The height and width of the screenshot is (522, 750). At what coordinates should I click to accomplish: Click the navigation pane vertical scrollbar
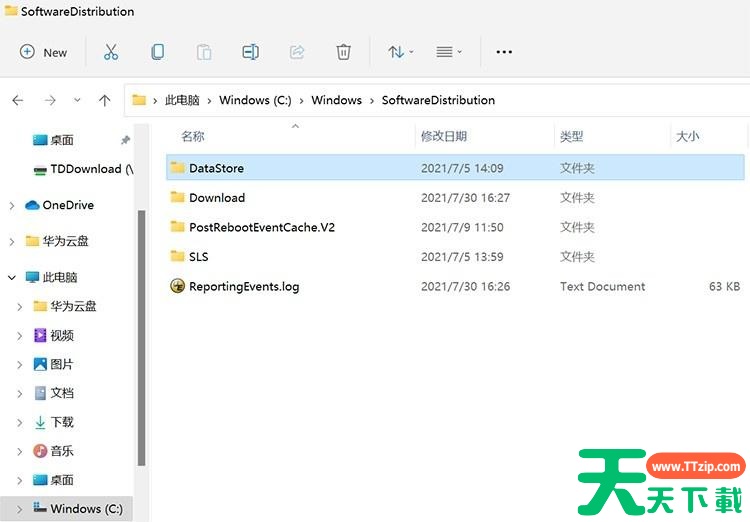[142, 338]
